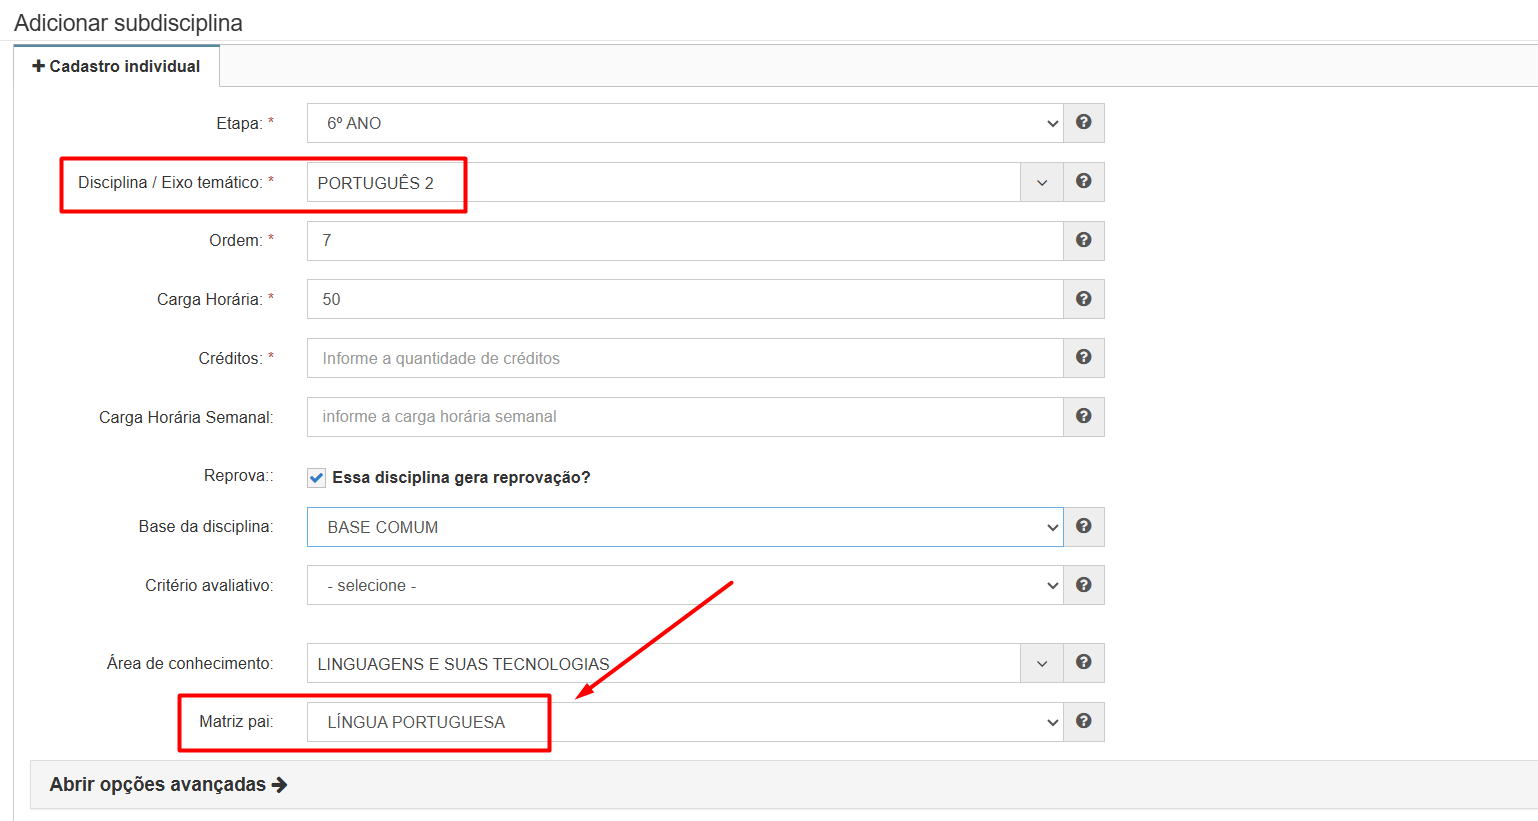1538x821 pixels.
Task: Click help icon next to Critério avaliativo
Action: [x=1083, y=585]
